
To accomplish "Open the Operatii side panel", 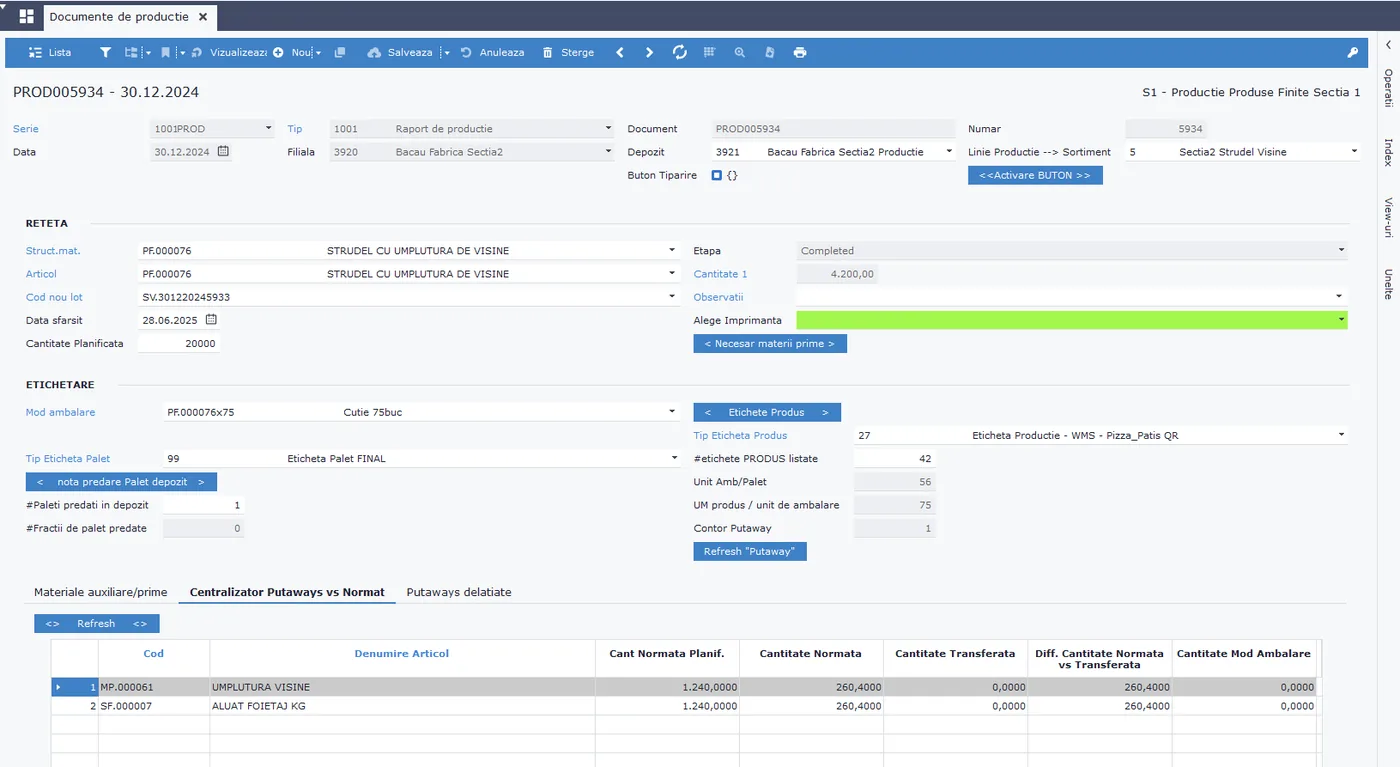I will (x=1388, y=89).
